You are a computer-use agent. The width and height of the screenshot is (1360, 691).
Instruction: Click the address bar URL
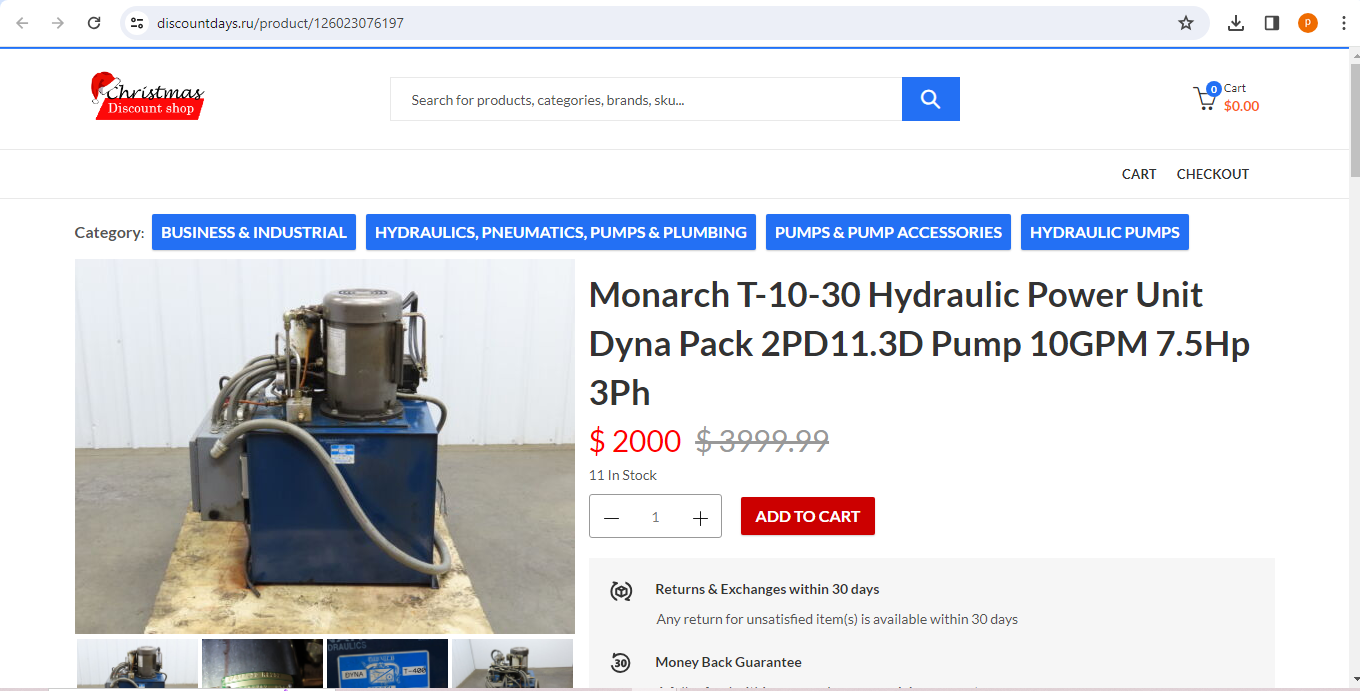tap(280, 23)
